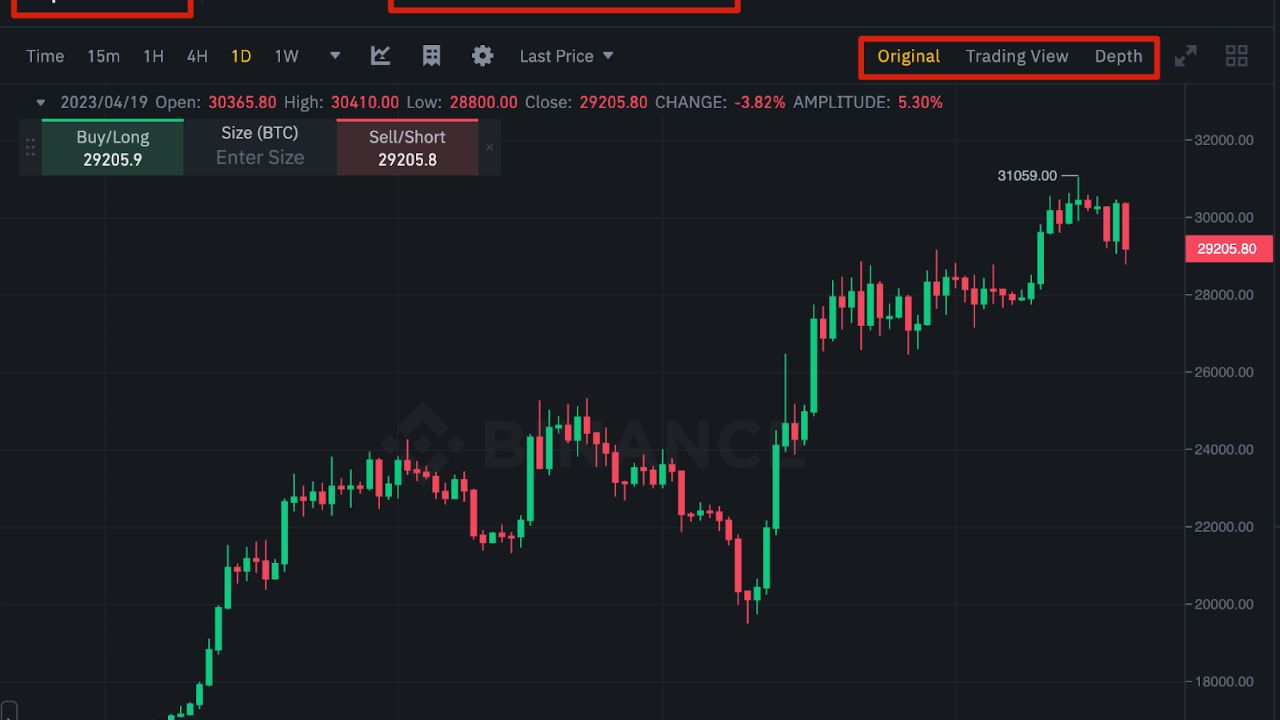Open the technical indicators icon
1280x720 pixels.
point(380,56)
